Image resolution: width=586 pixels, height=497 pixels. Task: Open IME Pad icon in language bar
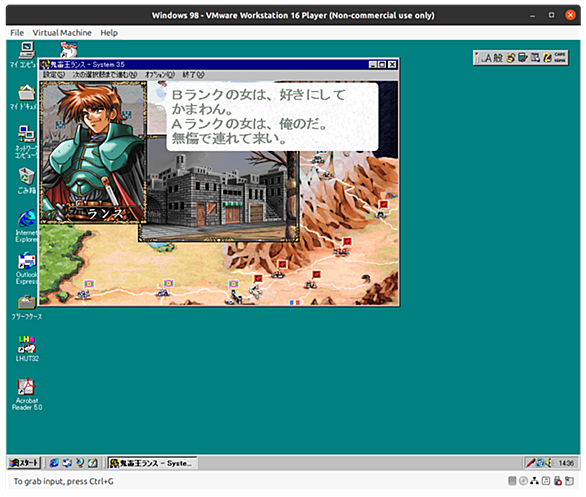coord(511,58)
